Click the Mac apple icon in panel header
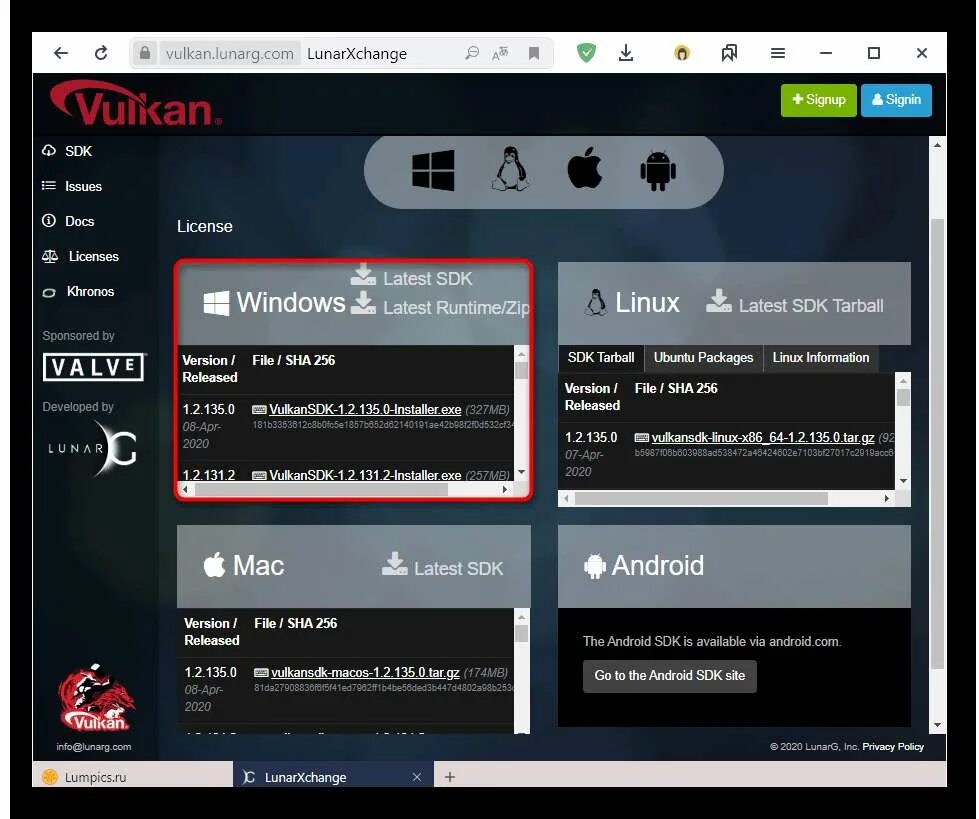This screenshot has width=979, height=819. point(214,565)
